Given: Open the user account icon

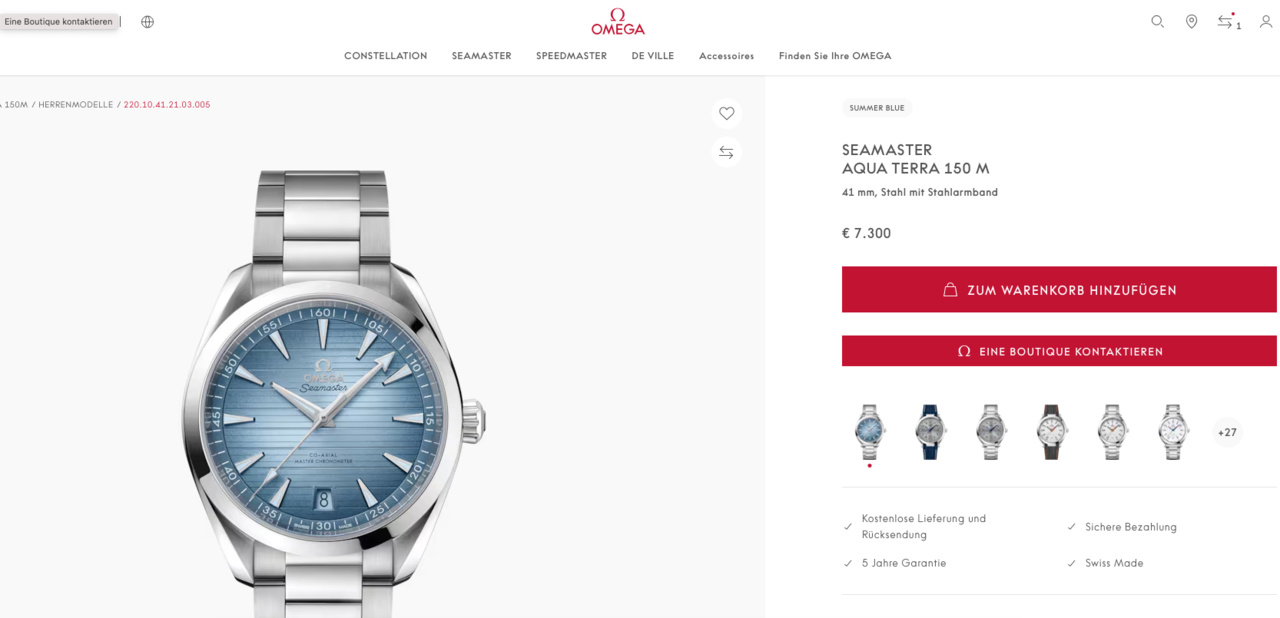Looking at the screenshot, I should tap(1265, 21).
